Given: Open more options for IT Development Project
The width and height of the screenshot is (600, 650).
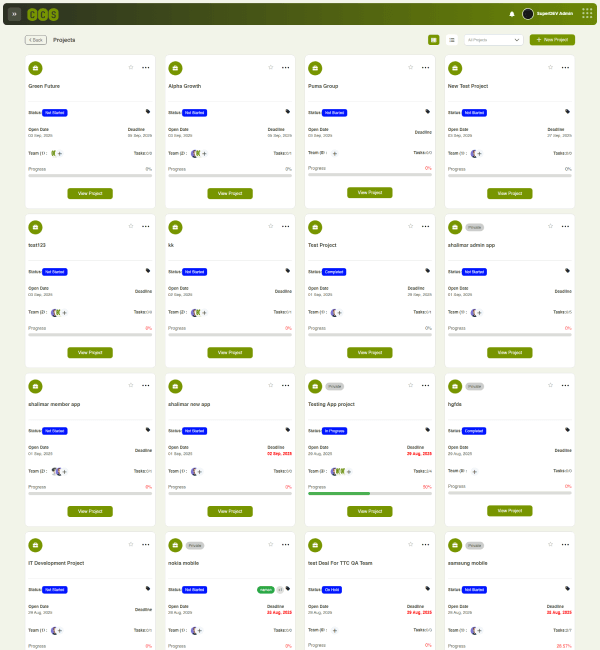Looking at the screenshot, I should (146, 544).
